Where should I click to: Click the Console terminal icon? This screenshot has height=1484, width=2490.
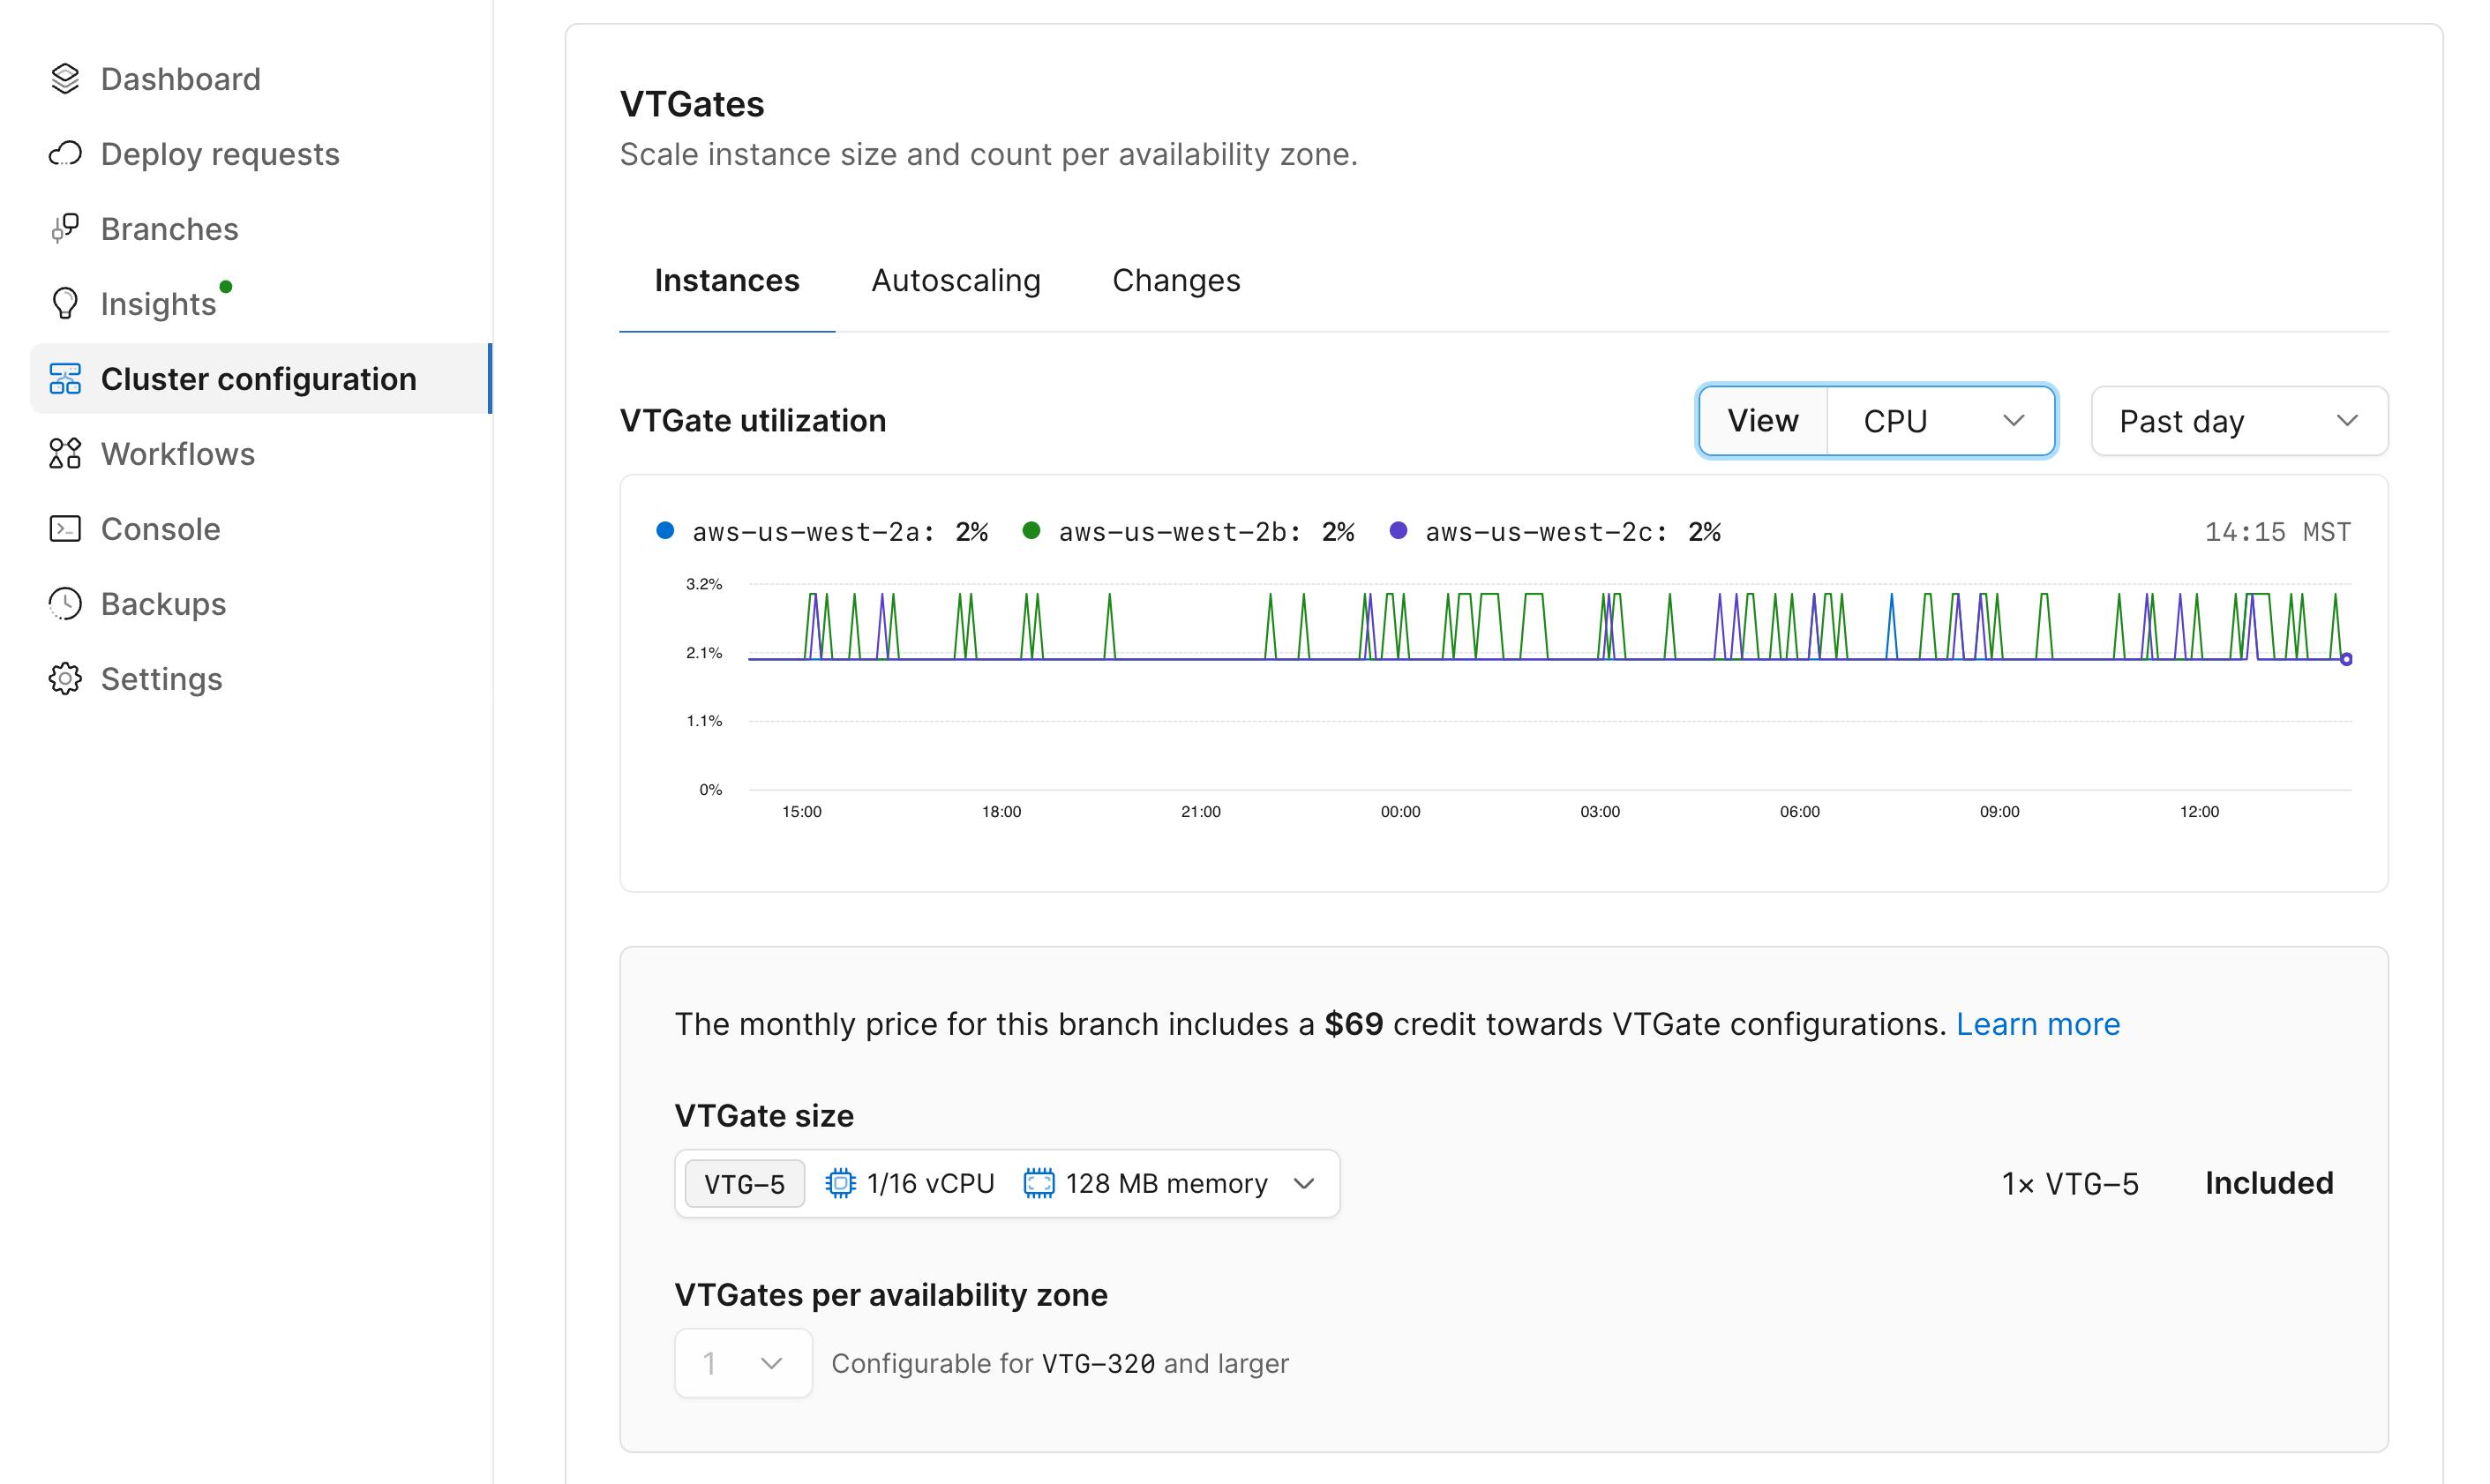65,529
